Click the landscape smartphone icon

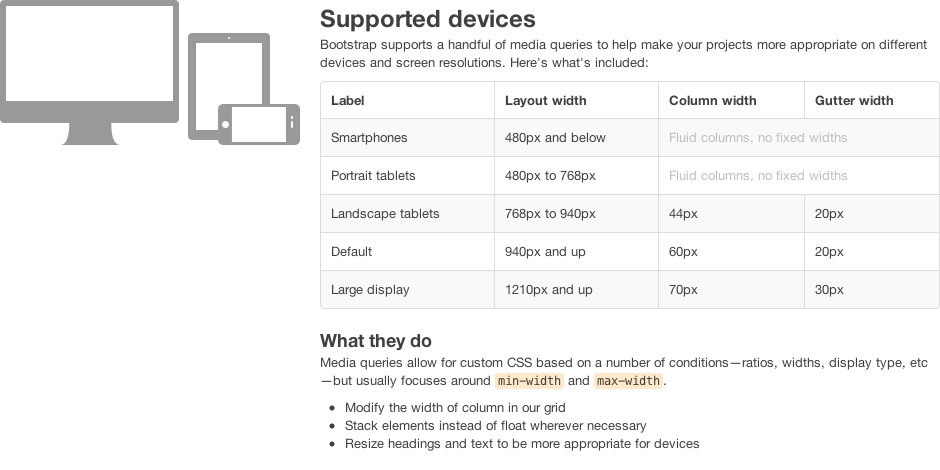coord(259,124)
